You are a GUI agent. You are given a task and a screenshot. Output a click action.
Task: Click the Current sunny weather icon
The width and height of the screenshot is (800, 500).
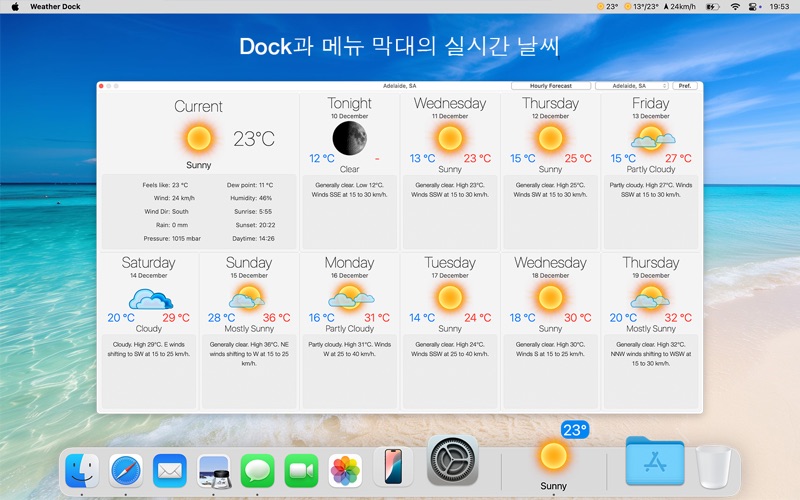(198, 138)
